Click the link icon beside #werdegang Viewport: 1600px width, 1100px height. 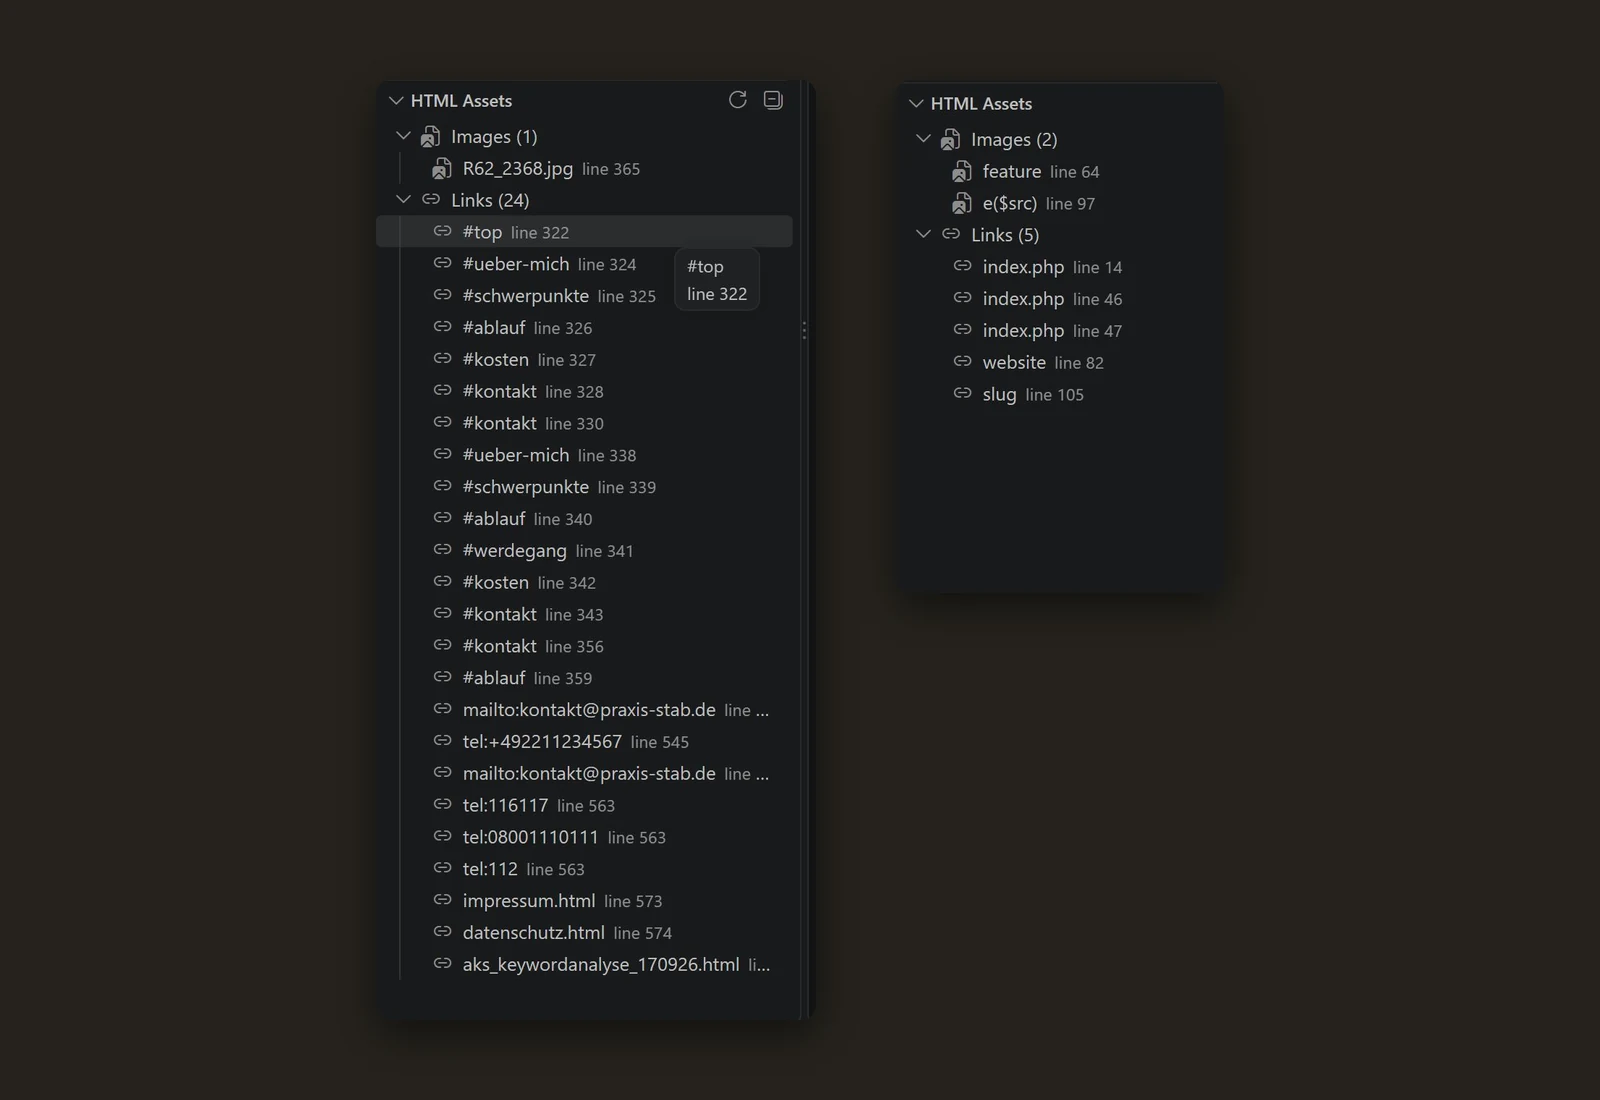pyautogui.click(x=442, y=550)
